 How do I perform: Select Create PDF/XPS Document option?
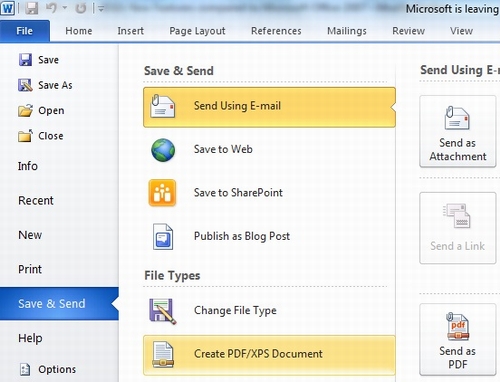point(269,355)
